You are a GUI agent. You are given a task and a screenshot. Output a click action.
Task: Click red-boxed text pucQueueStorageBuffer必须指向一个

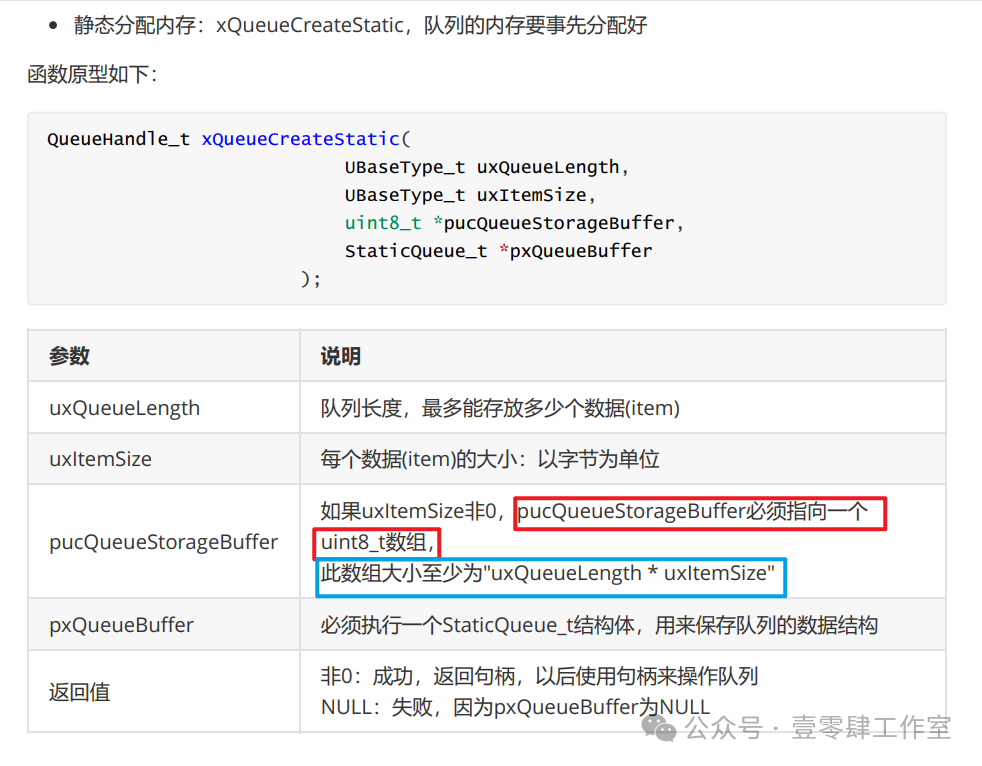693,512
